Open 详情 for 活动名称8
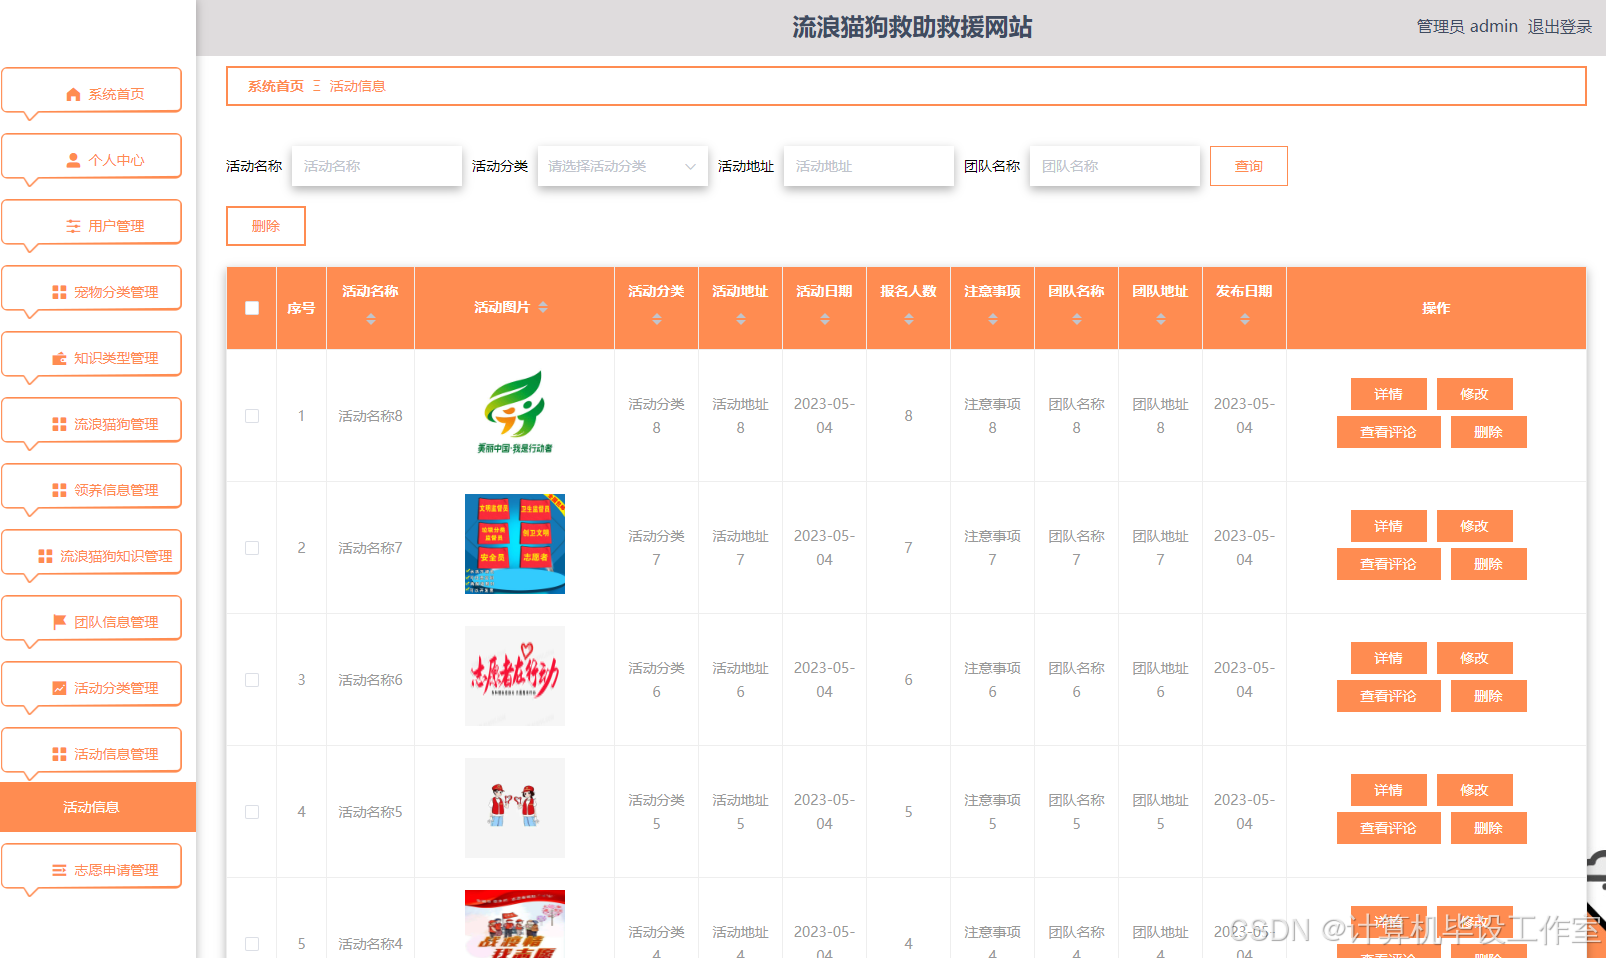The image size is (1606, 958). tap(1389, 394)
